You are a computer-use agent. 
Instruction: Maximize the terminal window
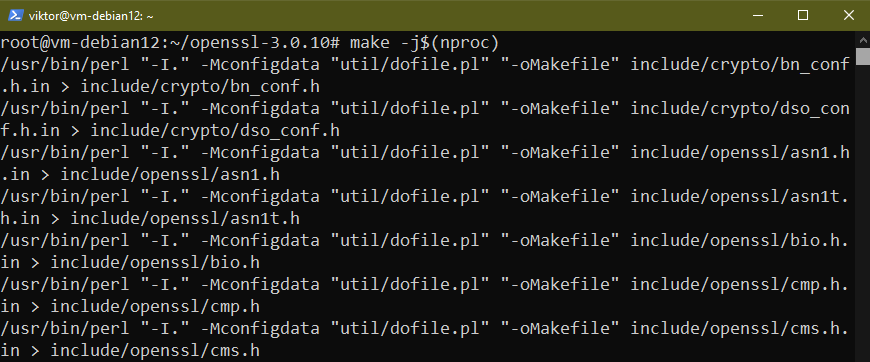pyautogui.click(x=802, y=16)
